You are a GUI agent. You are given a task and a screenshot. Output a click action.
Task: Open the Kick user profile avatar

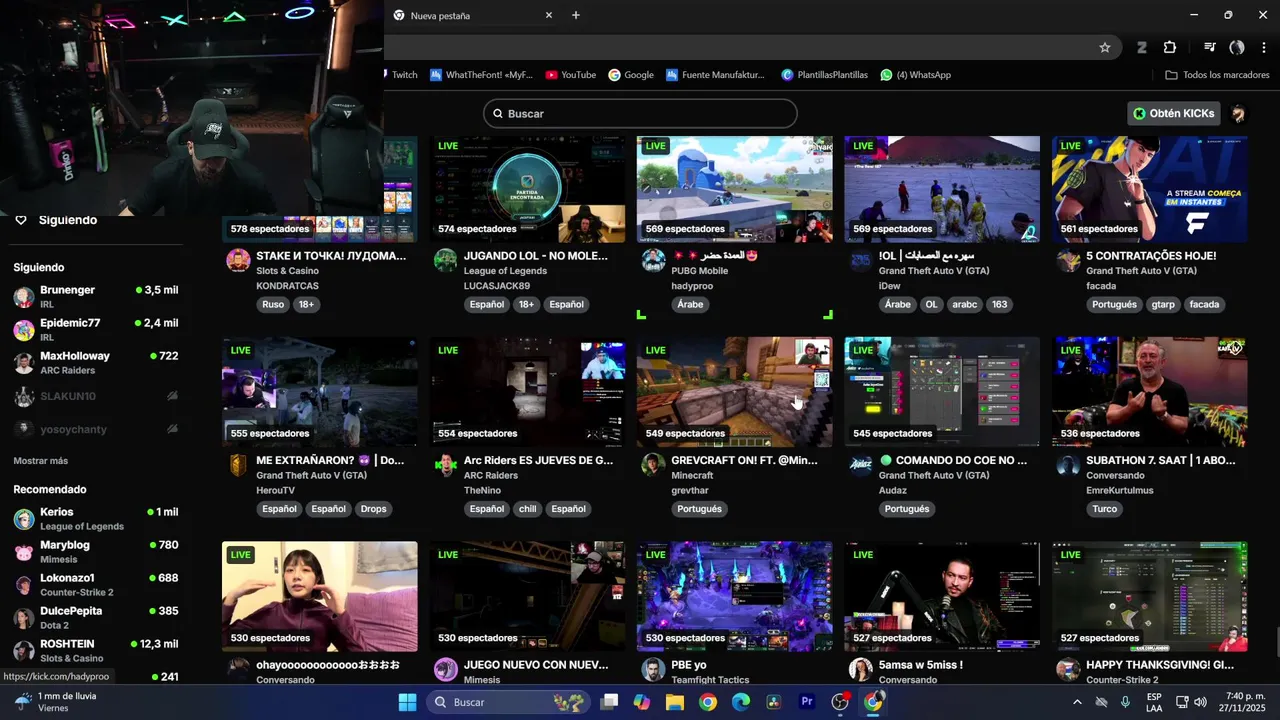(1238, 113)
